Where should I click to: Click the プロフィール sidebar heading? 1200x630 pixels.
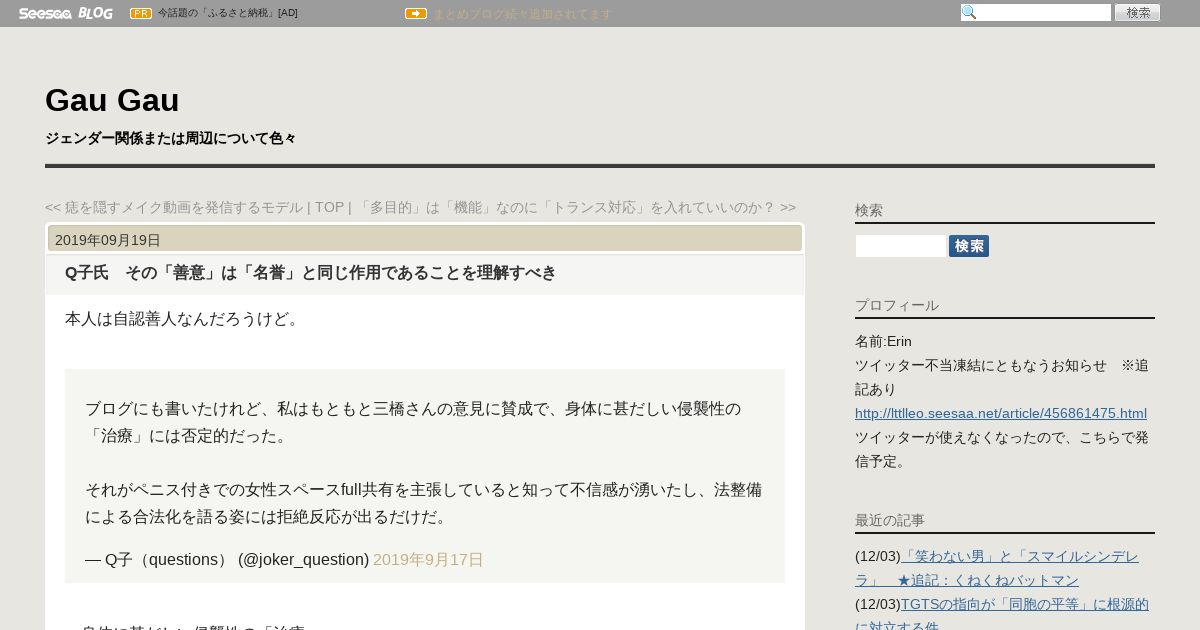[897, 305]
